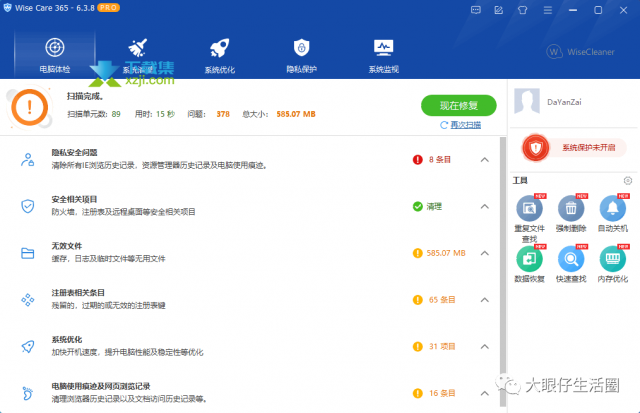
Task: Click the 65 条目 result text
Action: pyautogui.click(x=442, y=300)
